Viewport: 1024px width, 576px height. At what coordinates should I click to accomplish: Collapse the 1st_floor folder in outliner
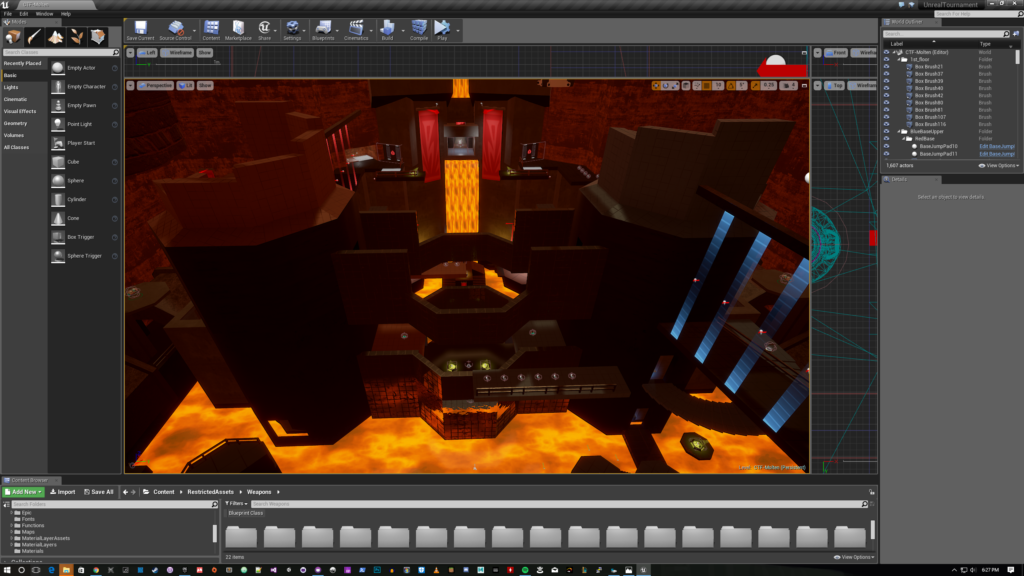point(899,59)
